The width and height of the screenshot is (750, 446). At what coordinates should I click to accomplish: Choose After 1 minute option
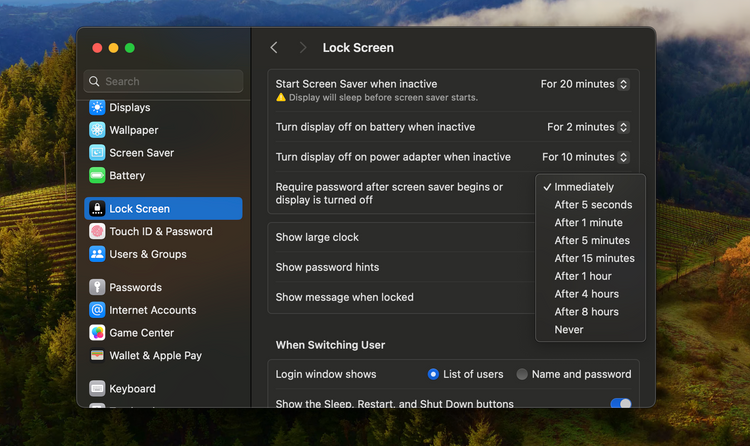click(591, 223)
